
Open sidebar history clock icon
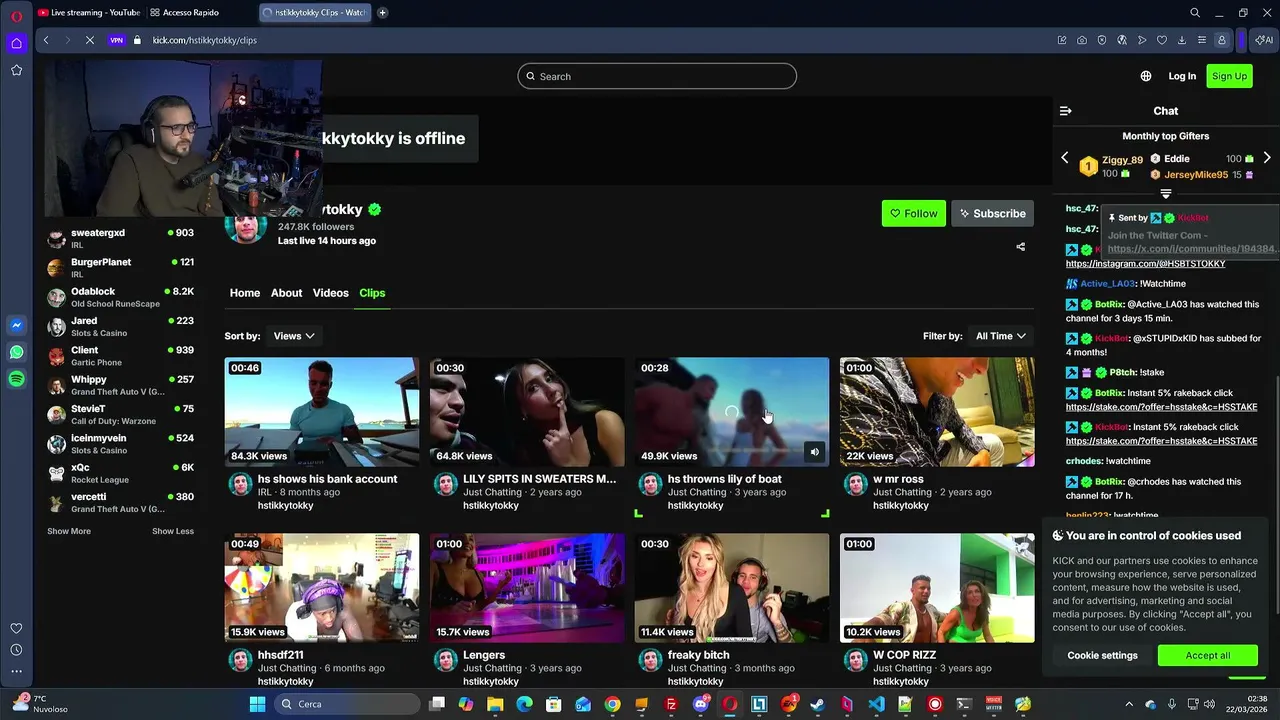[16, 650]
